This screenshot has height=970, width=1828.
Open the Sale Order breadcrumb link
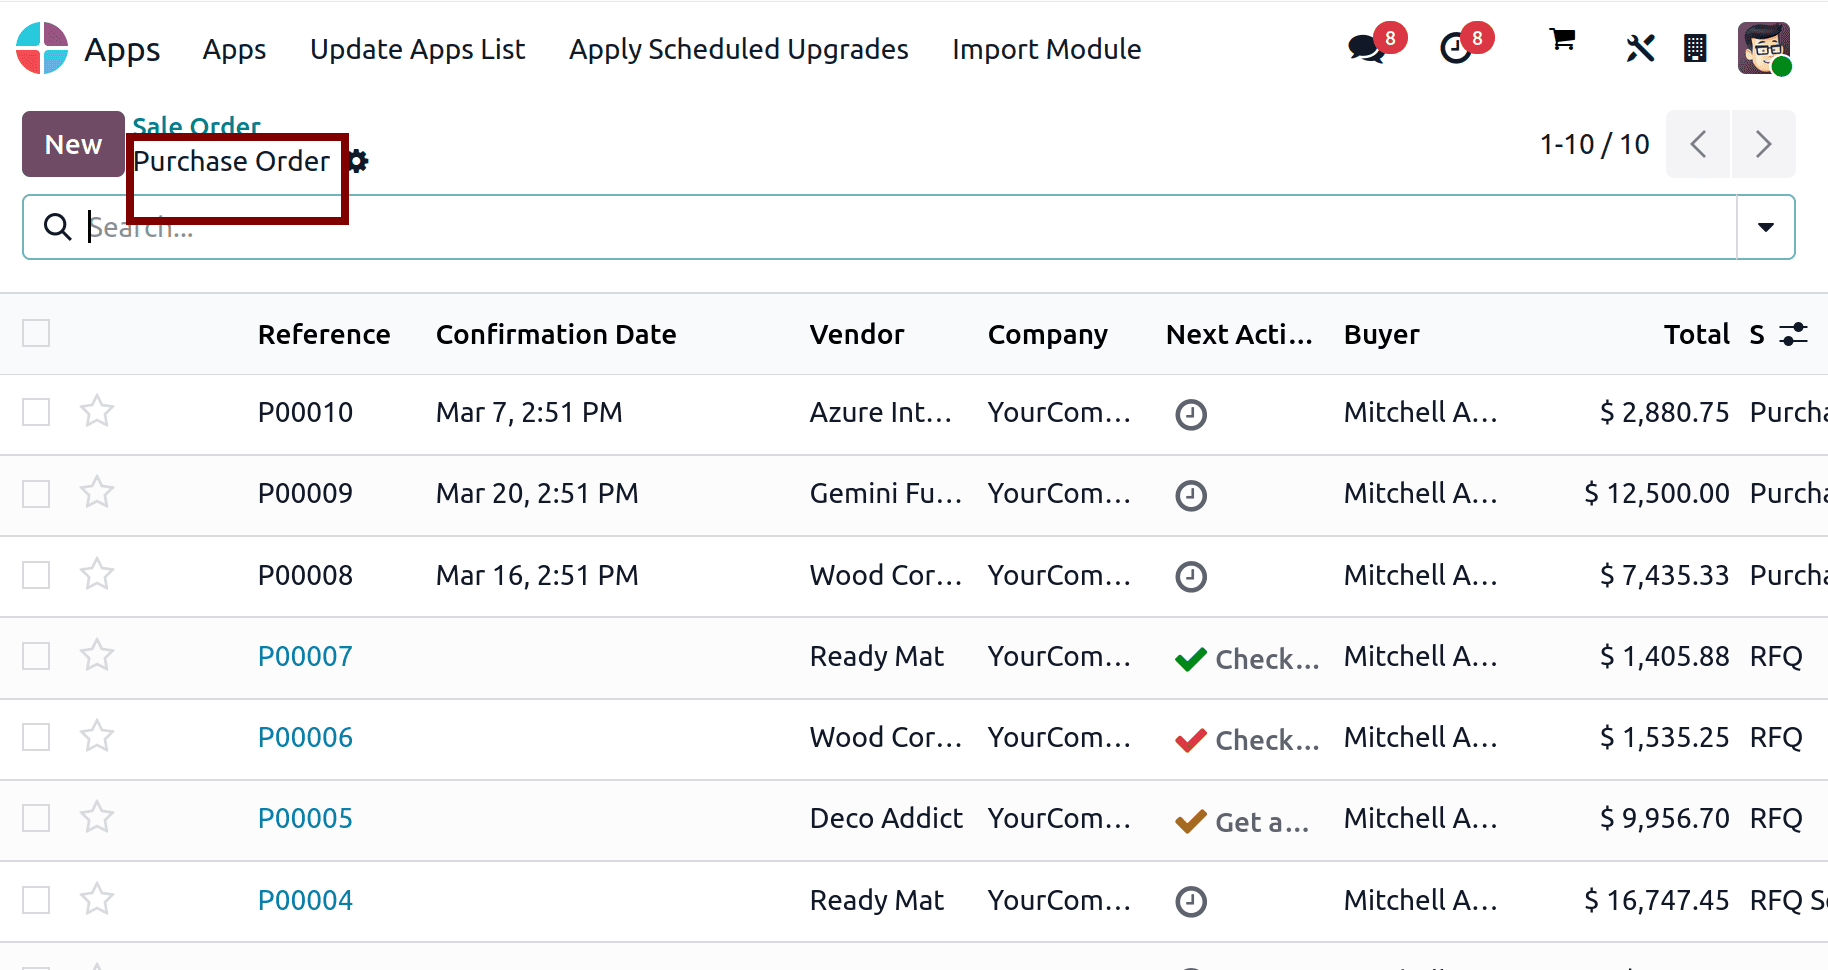point(196,126)
